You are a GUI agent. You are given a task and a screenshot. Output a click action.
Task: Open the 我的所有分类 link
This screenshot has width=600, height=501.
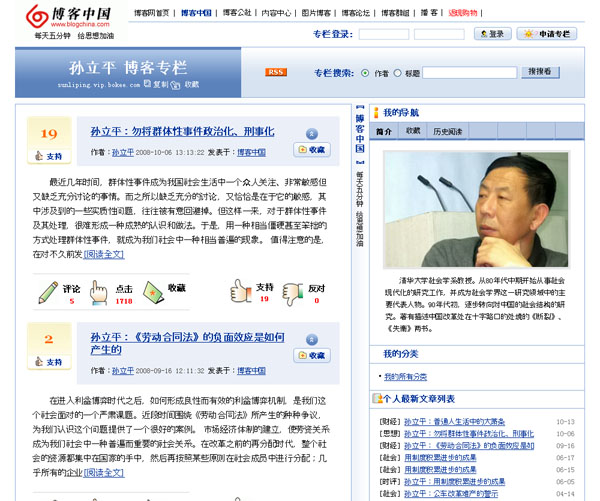point(405,377)
